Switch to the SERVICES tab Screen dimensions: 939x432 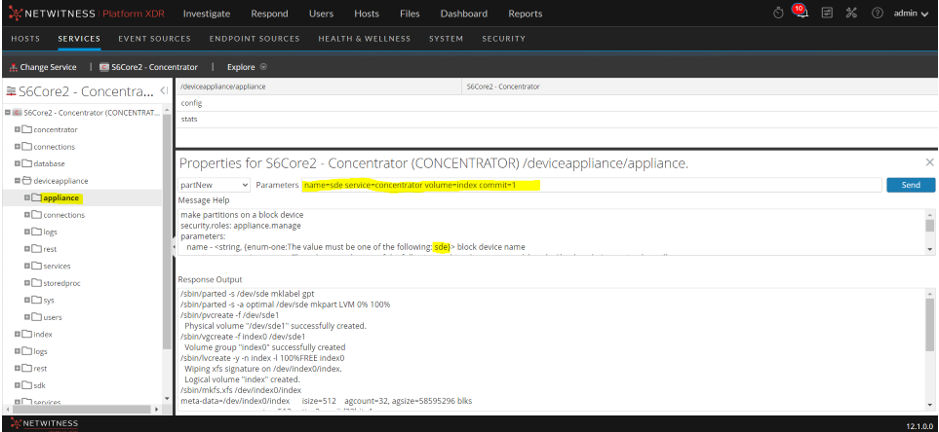coord(79,38)
